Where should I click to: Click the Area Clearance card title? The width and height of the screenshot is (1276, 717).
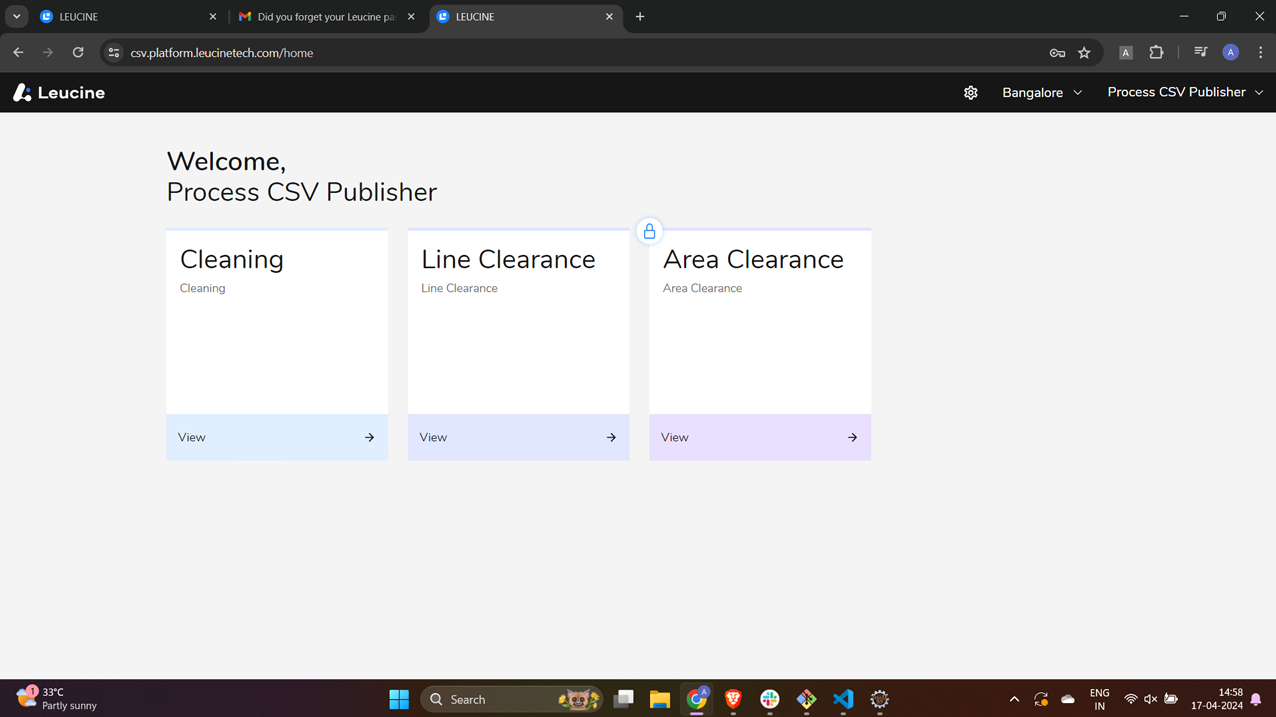[x=753, y=259]
